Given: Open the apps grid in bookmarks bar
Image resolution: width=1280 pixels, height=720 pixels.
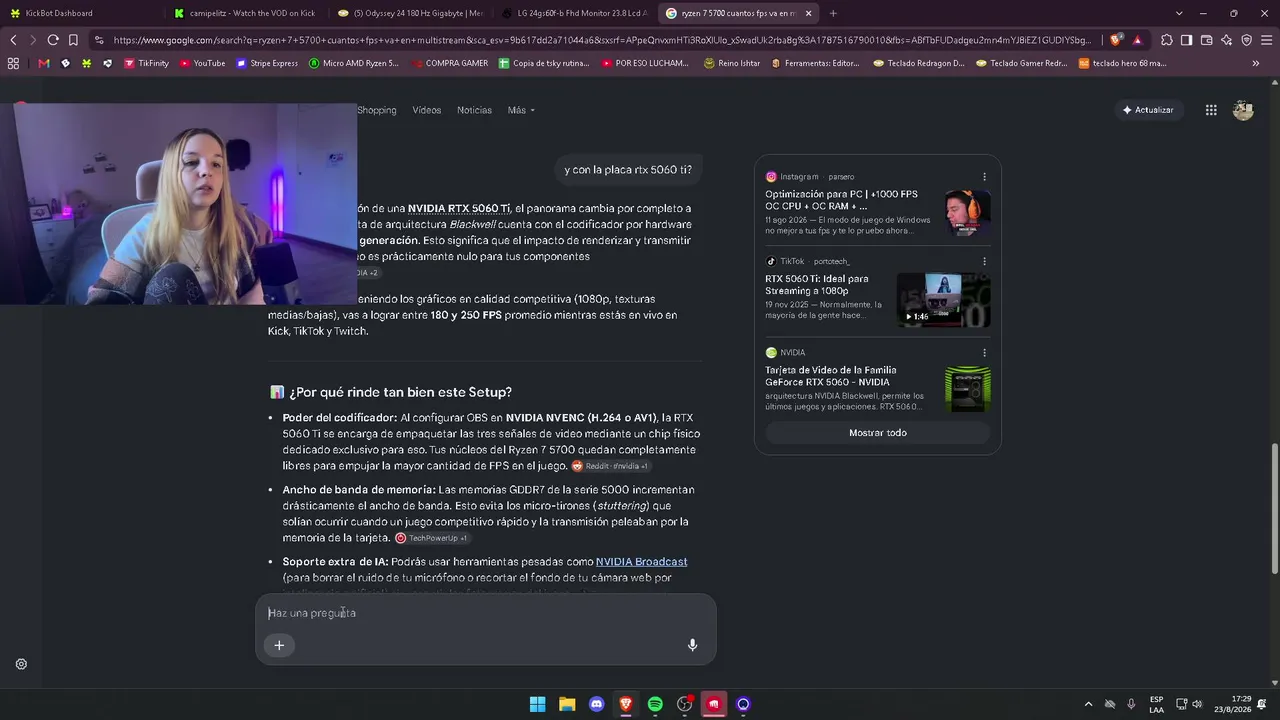Looking at the screenshot, I should (13, 63).
